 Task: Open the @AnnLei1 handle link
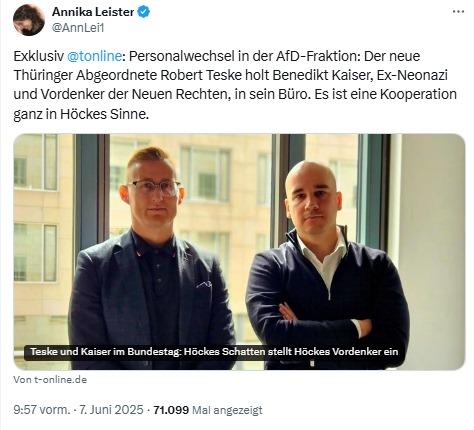(x=78, y=28)
